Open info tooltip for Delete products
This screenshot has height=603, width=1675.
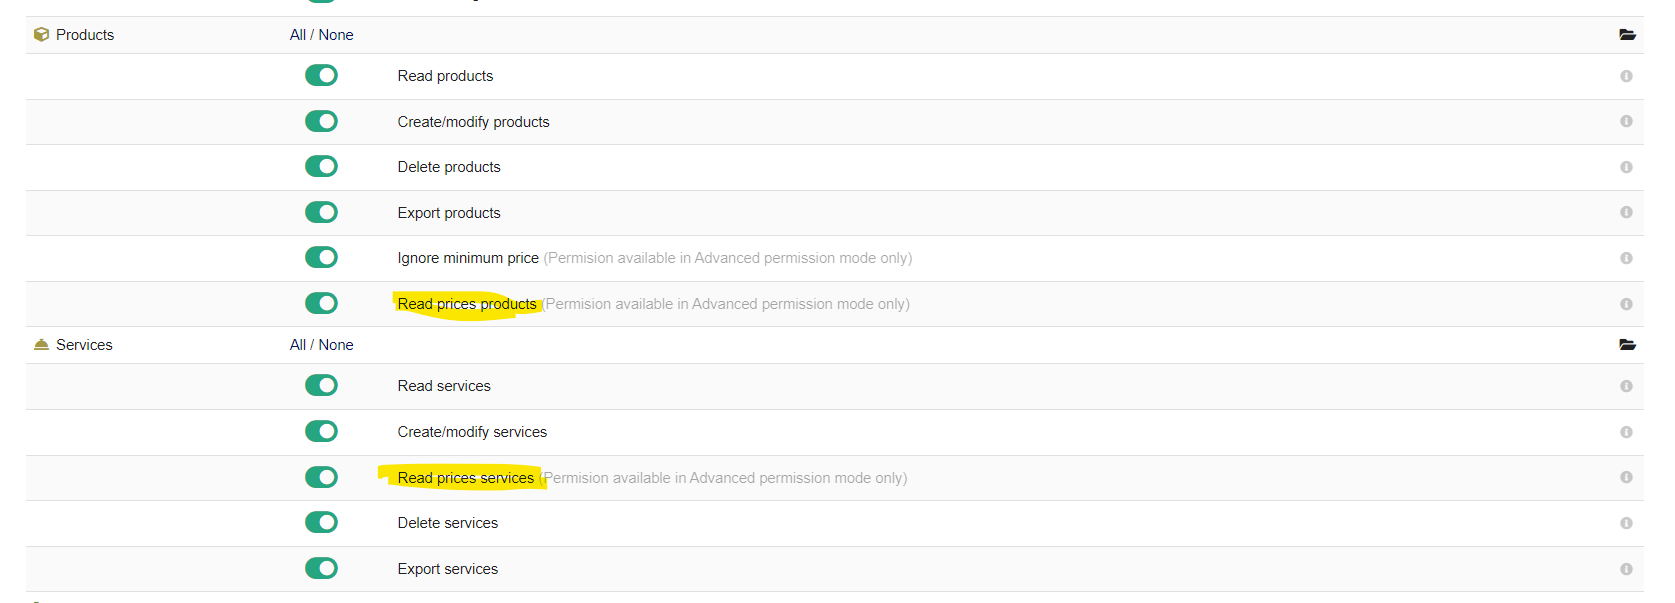click(x=1627, y=166)
